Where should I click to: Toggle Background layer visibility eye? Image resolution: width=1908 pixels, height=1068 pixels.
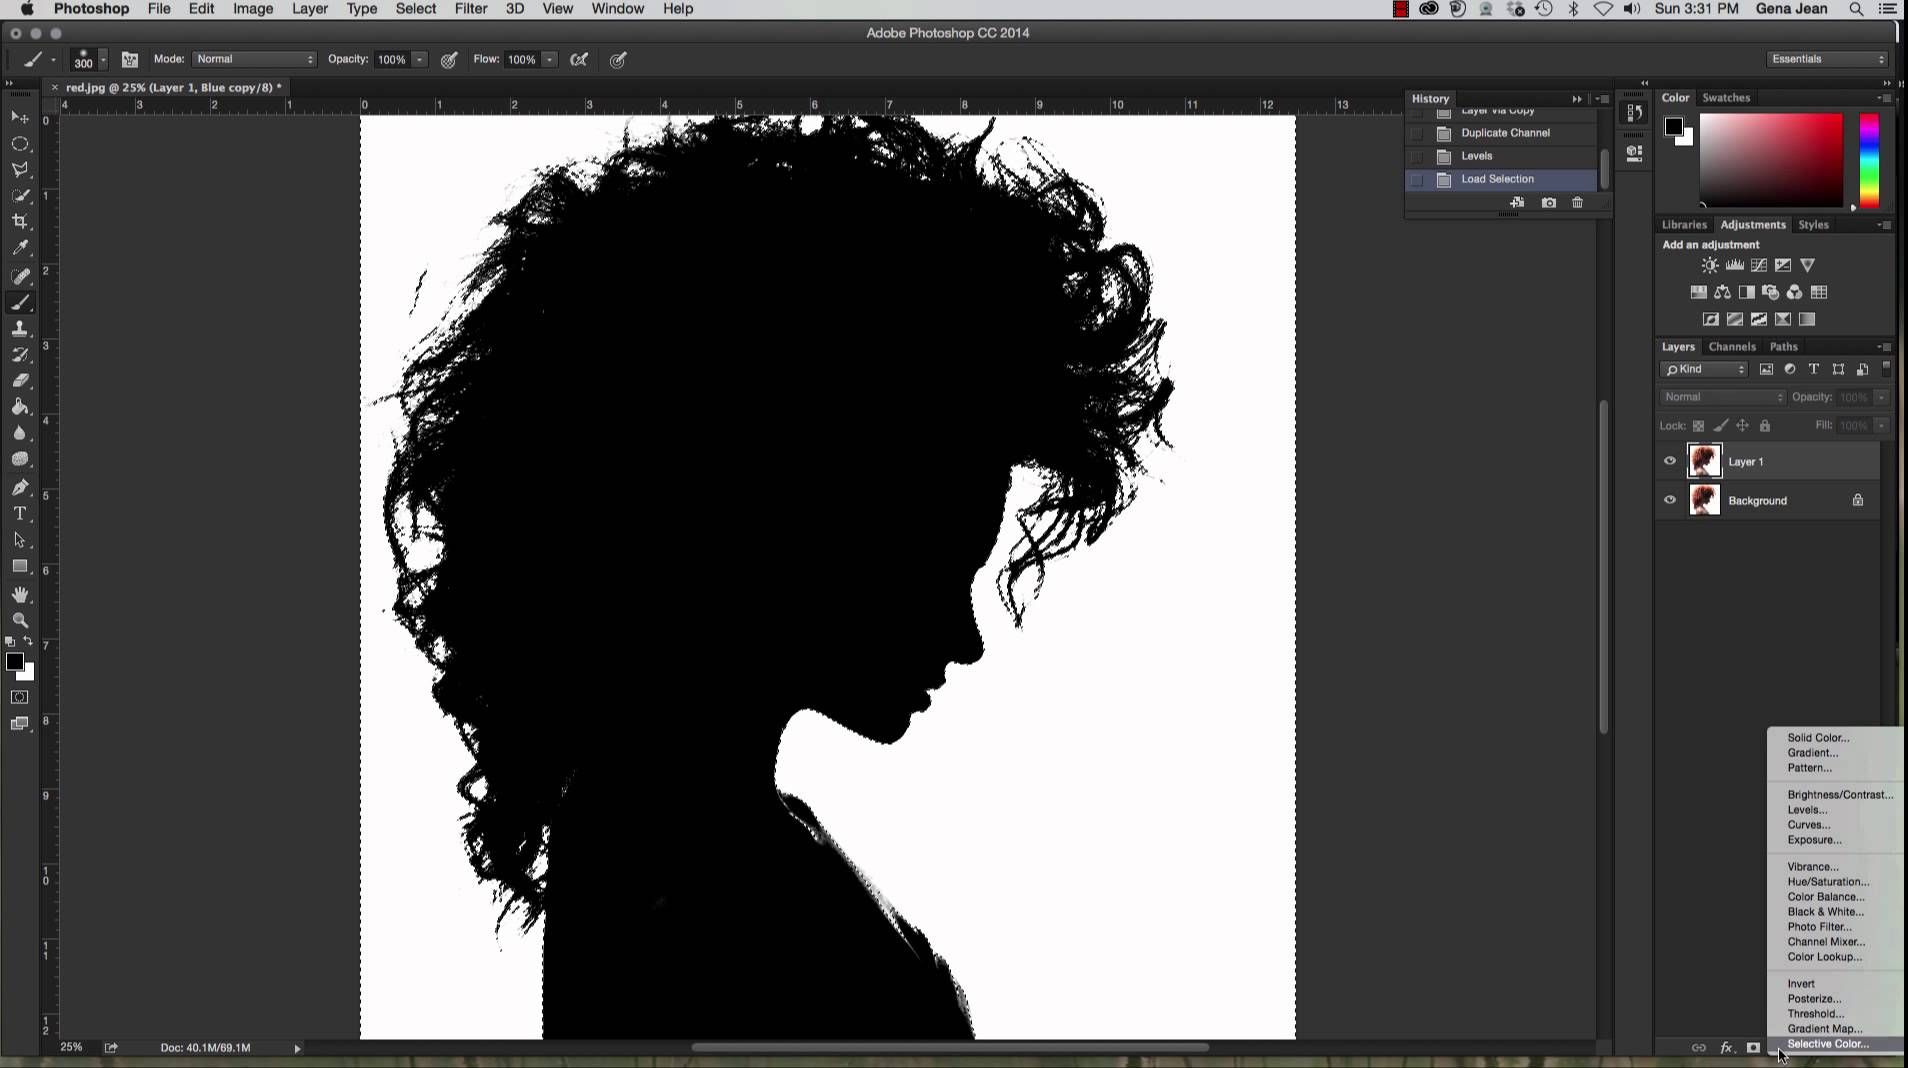tap(1670, 501)
